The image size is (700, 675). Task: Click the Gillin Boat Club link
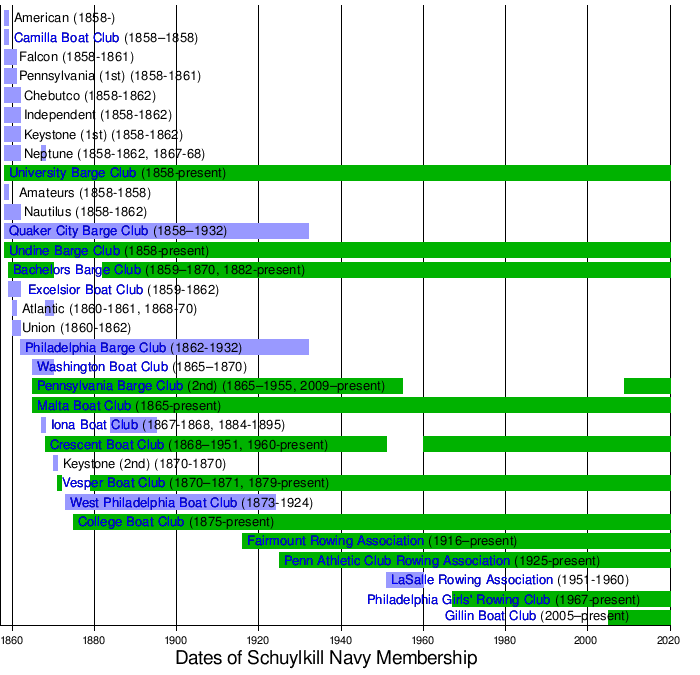click(490, 615)
